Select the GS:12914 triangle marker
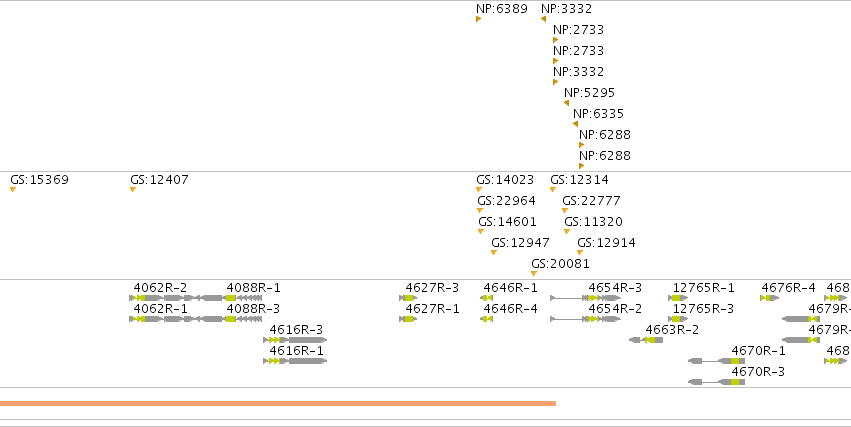 (580, 253)
